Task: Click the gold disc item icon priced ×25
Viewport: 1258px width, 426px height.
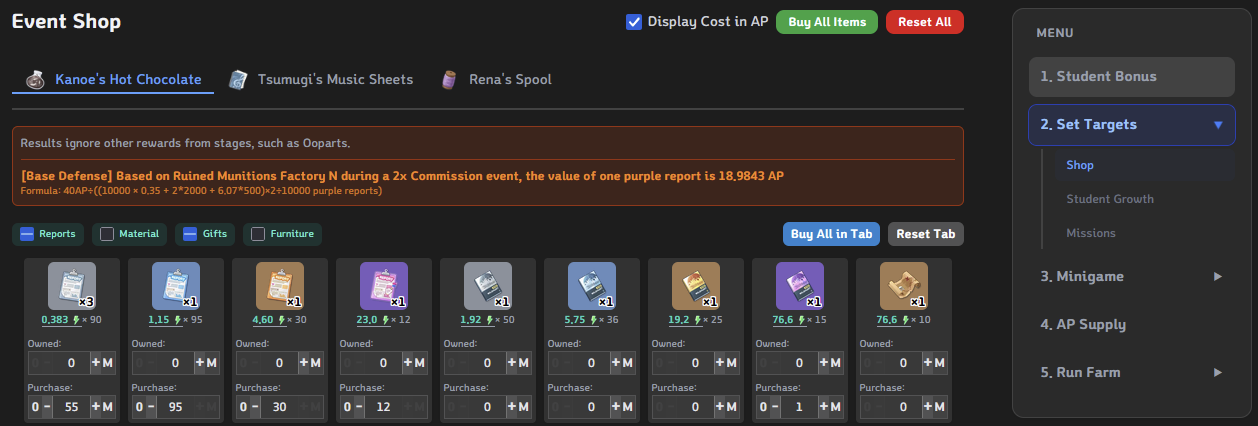Action: pyautogui.click(x=696, y=286)
